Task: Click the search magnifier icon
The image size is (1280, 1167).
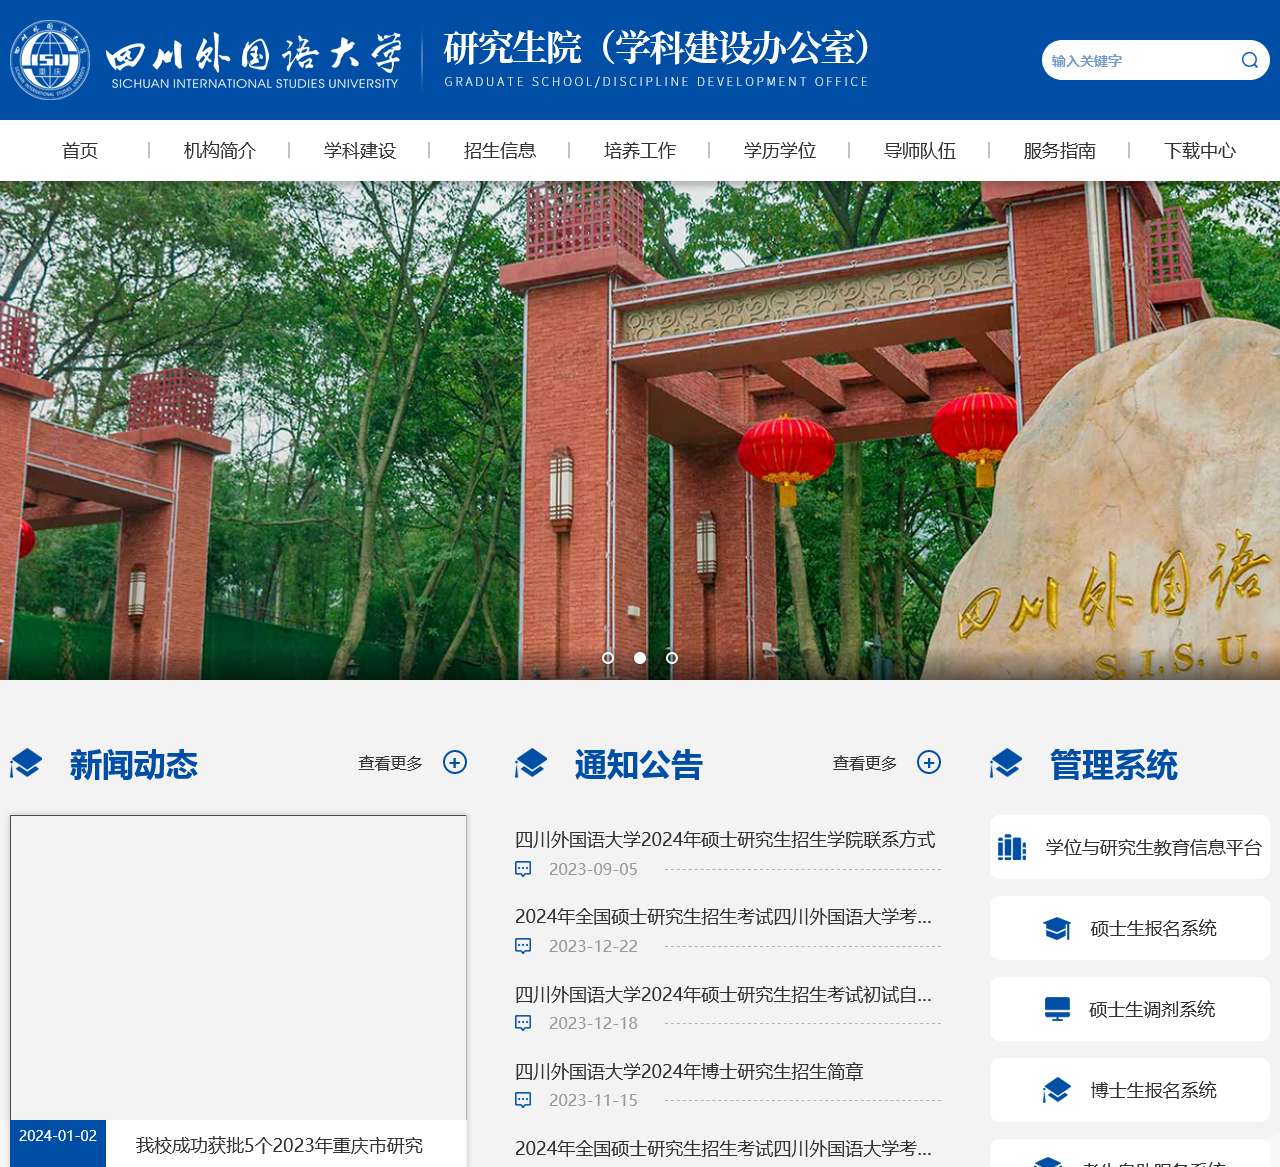Action: (x=1250, y=60)
